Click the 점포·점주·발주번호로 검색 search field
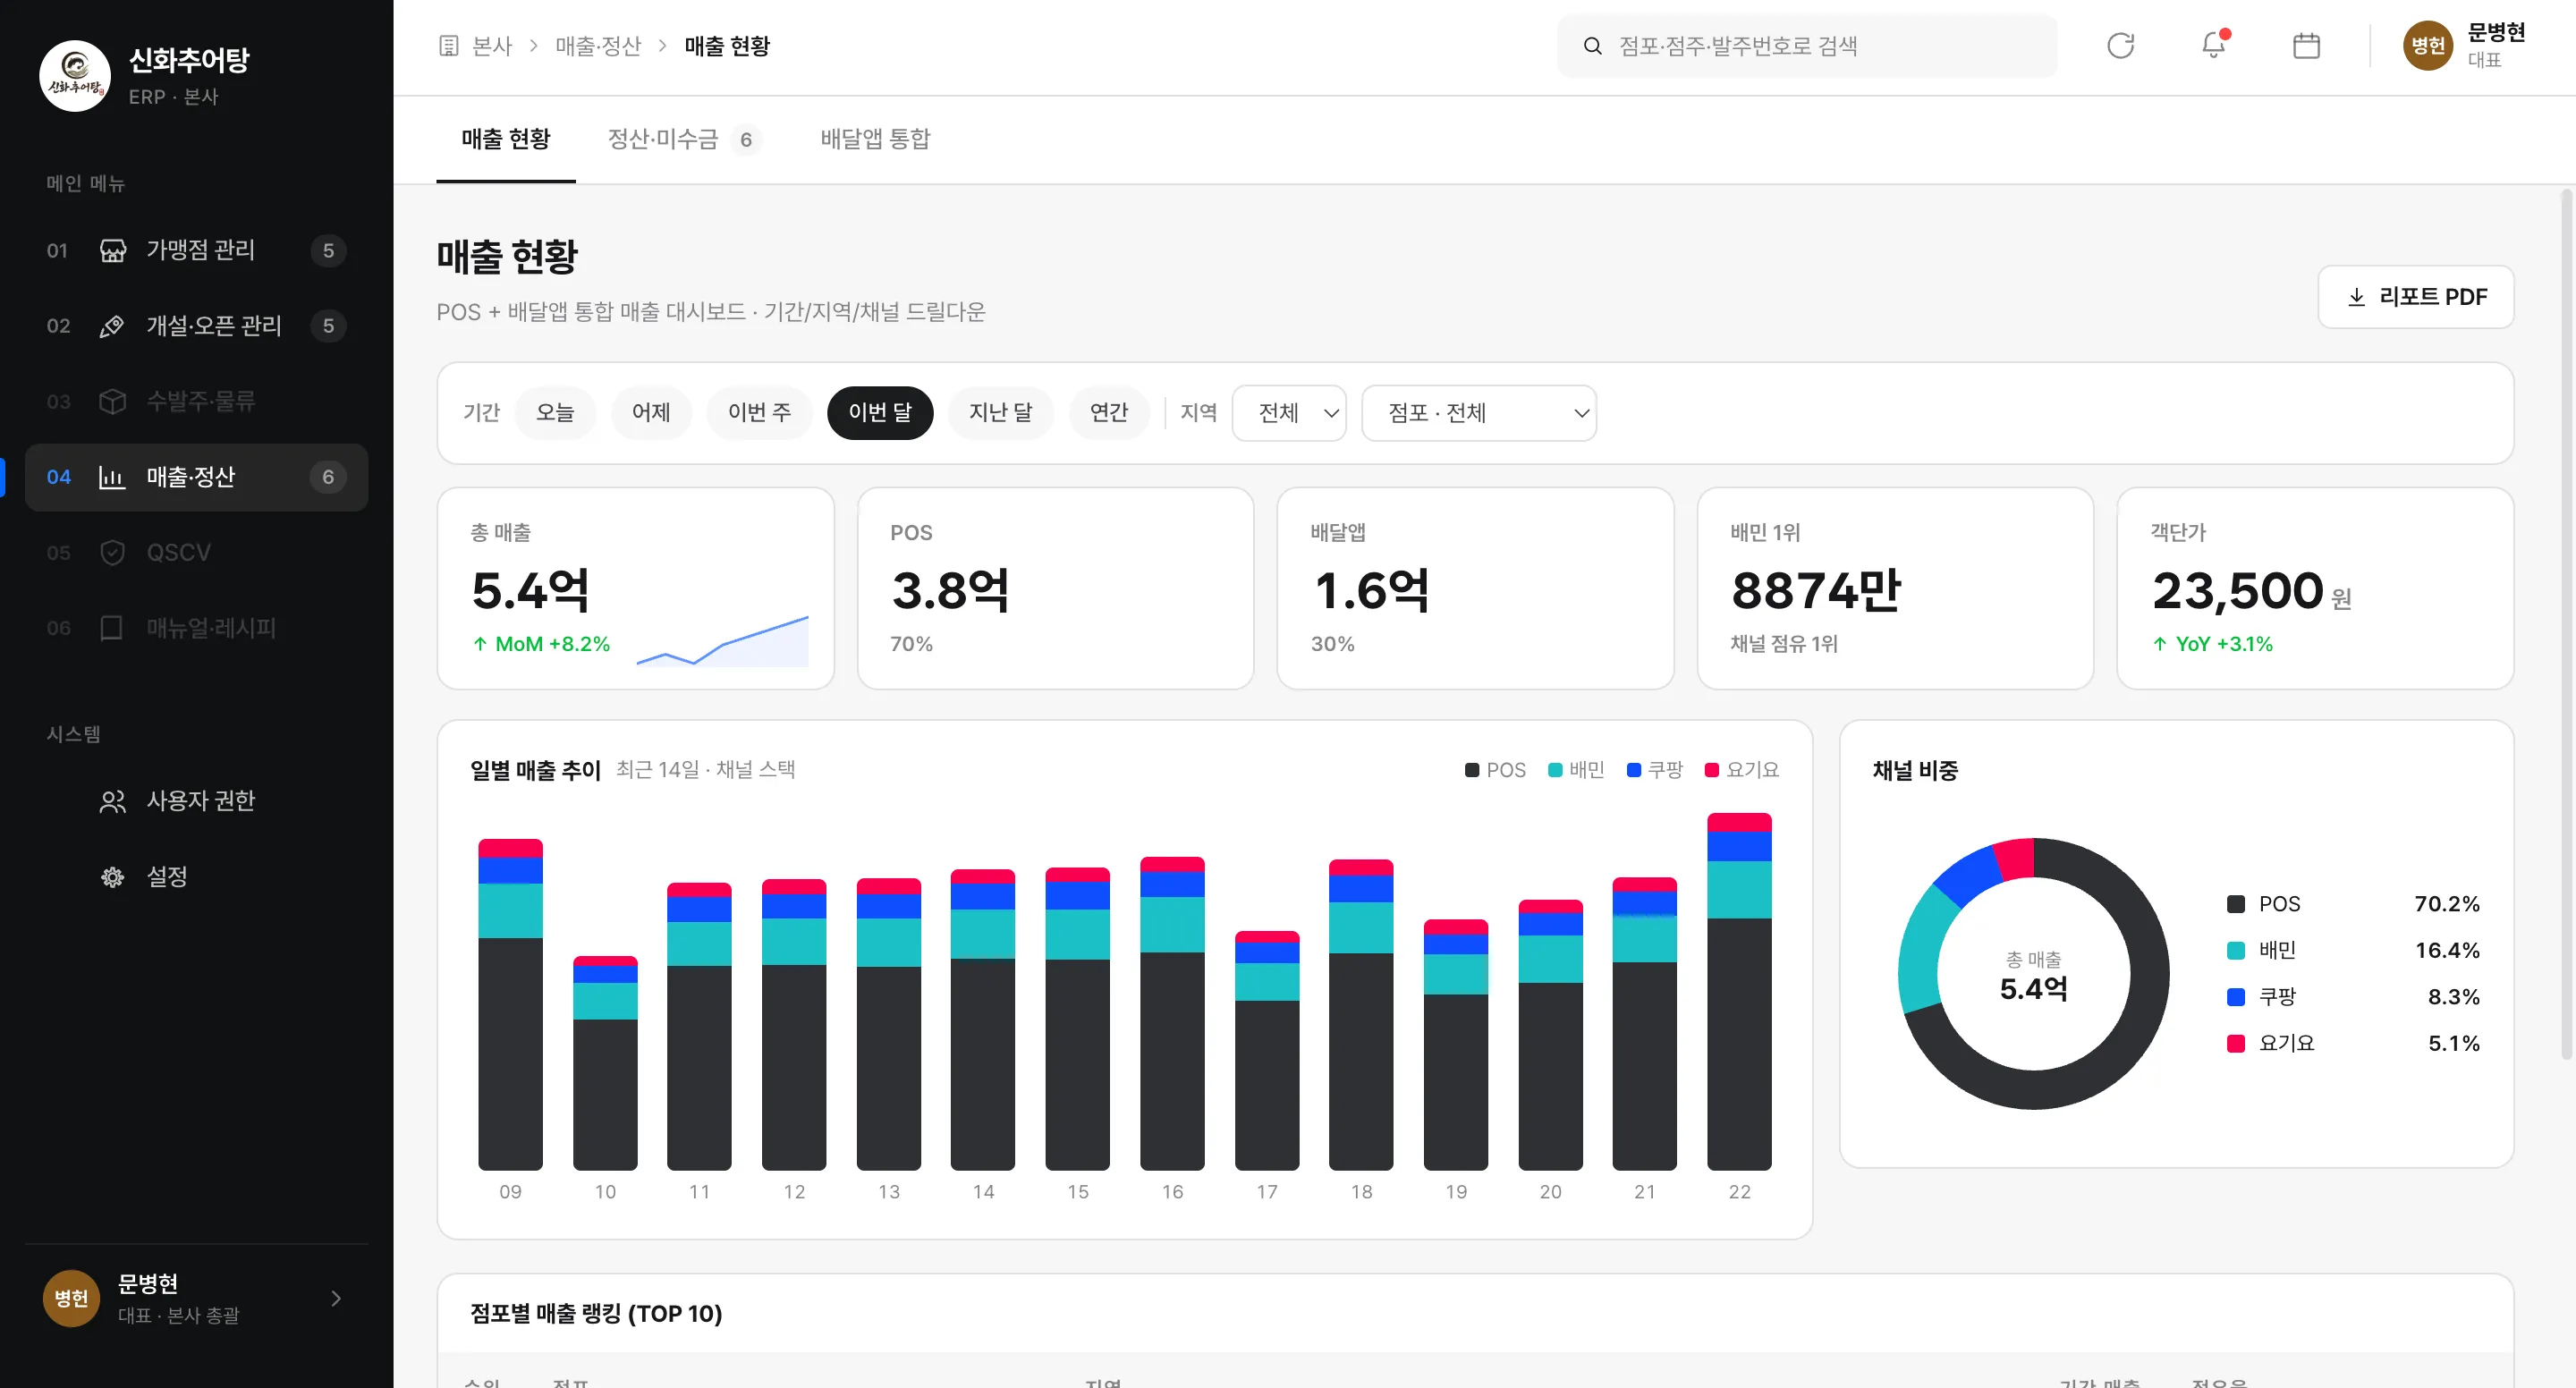 pyautogui.click(x=1808, y=46)
